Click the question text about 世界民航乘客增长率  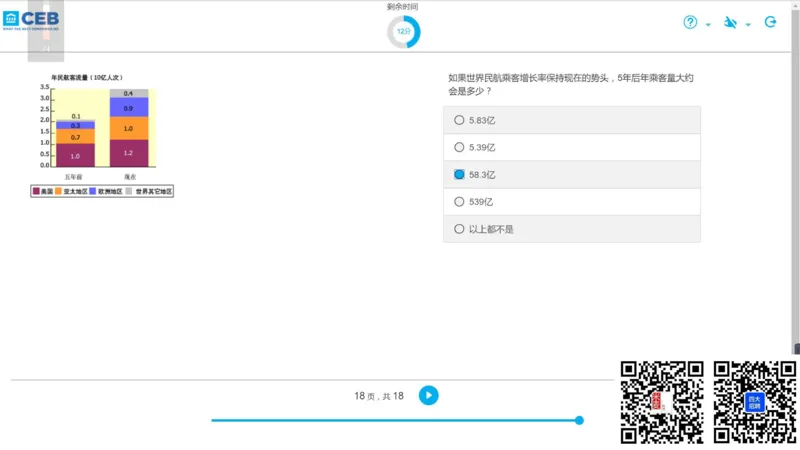point(570,85)
